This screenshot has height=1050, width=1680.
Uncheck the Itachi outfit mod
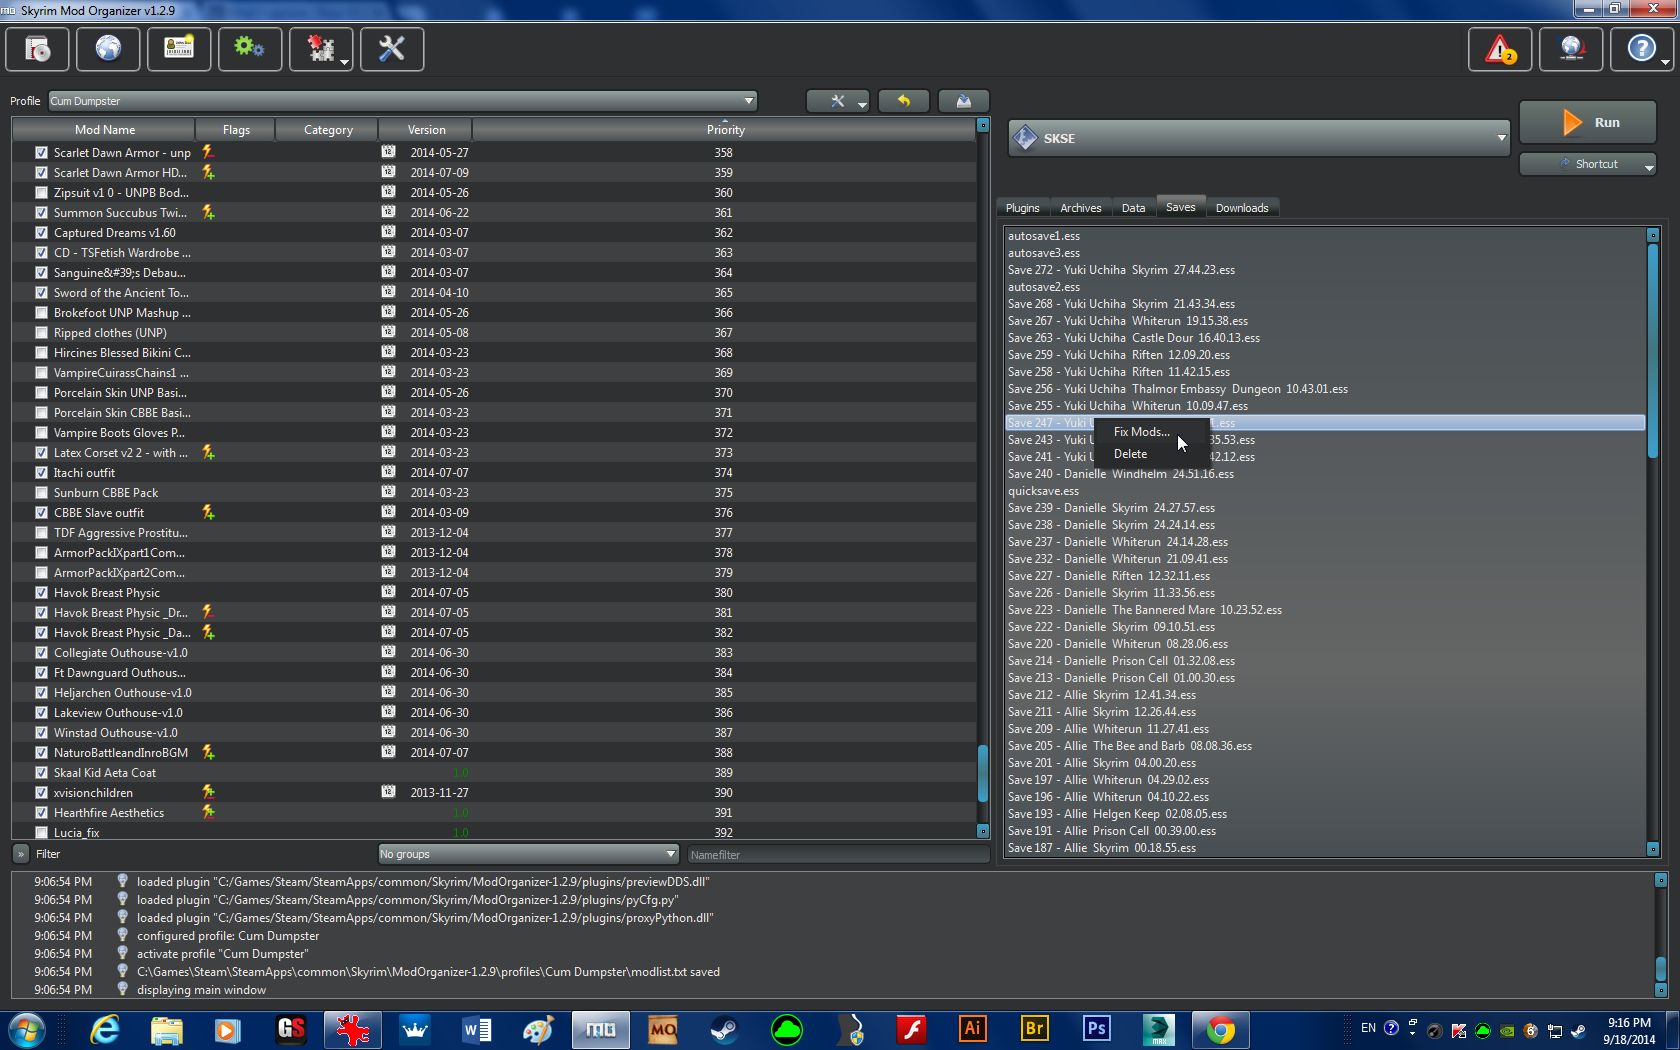(41, 473)
